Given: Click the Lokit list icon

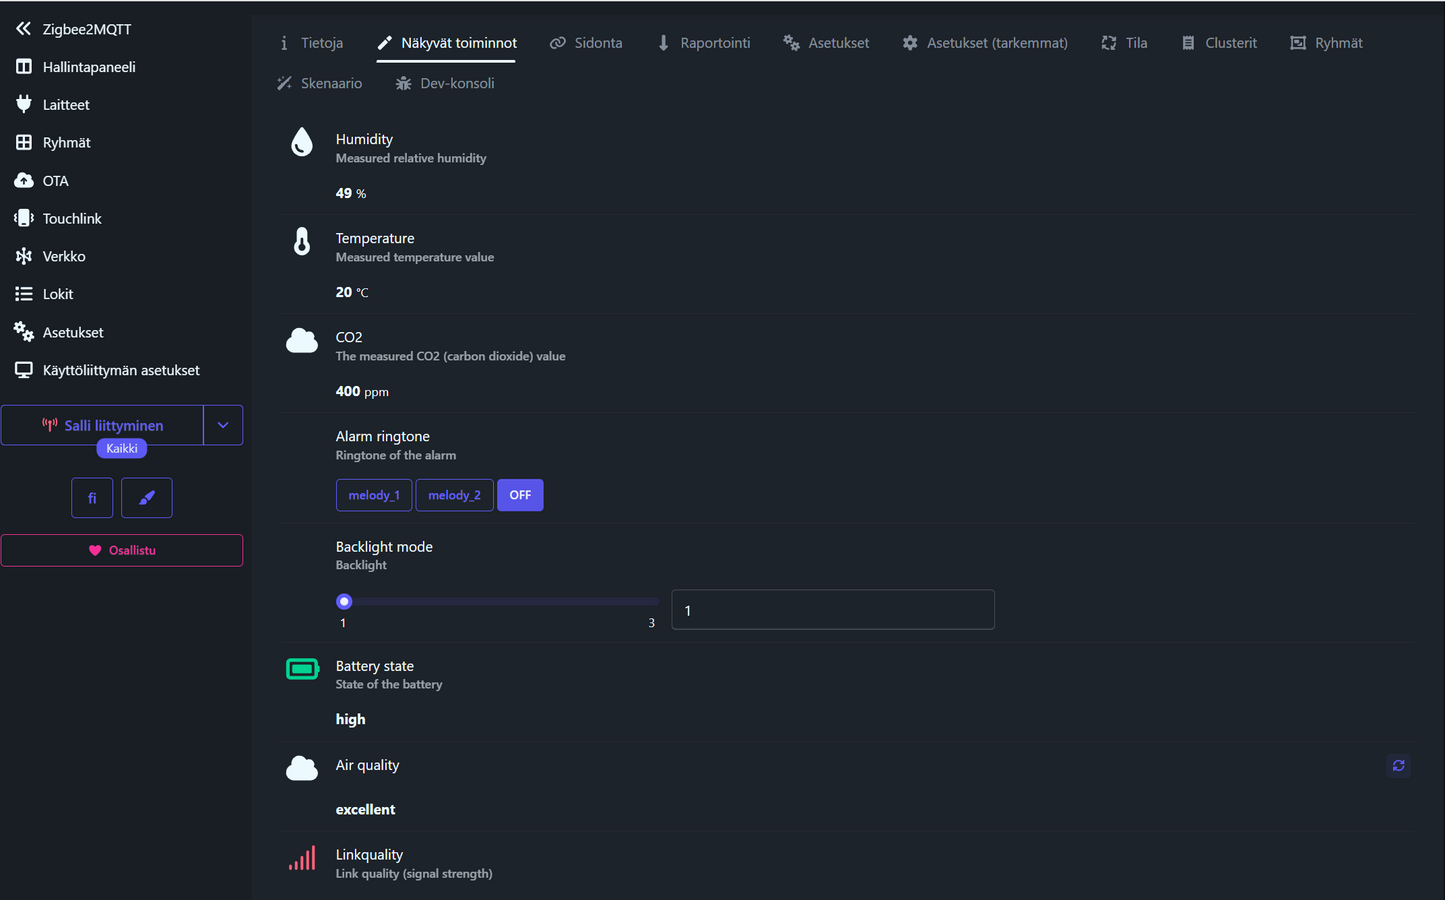Looking at the screenshot, I should 24,294.
